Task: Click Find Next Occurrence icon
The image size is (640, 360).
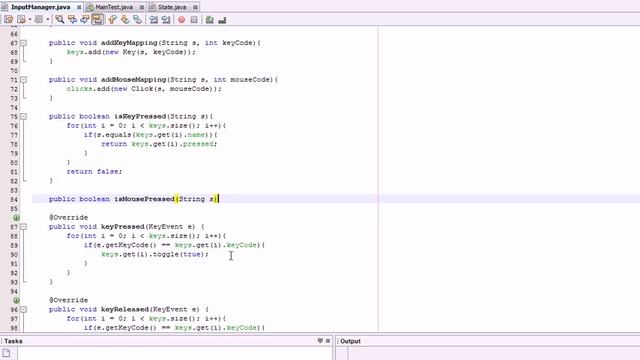Action: coord(84,19)
